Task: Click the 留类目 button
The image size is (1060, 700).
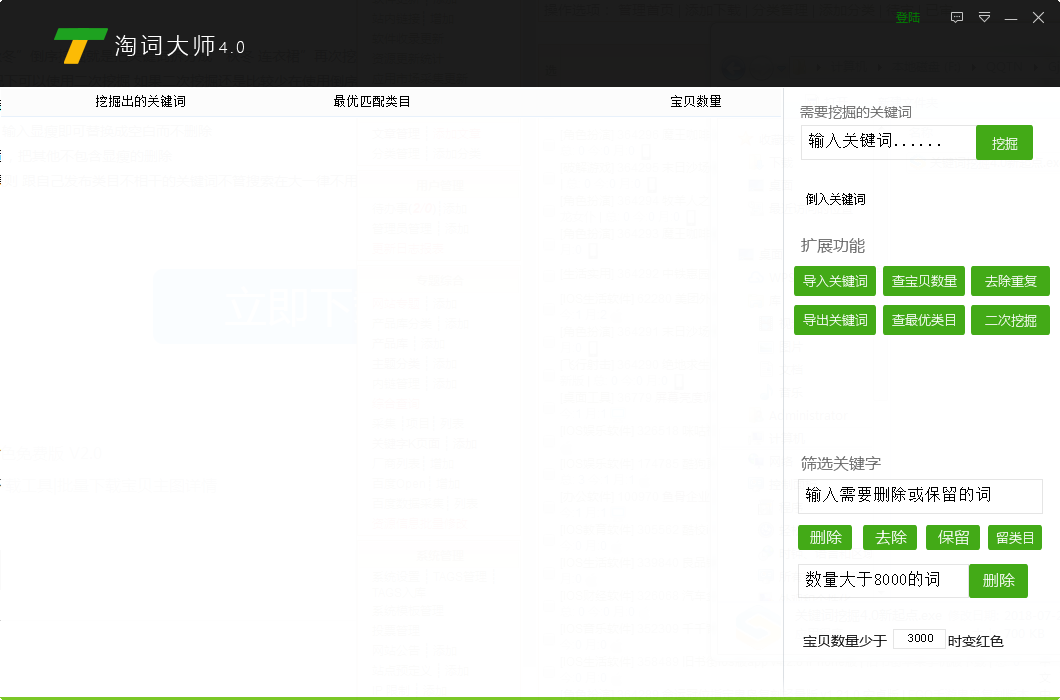Action: pos(1015,538)
